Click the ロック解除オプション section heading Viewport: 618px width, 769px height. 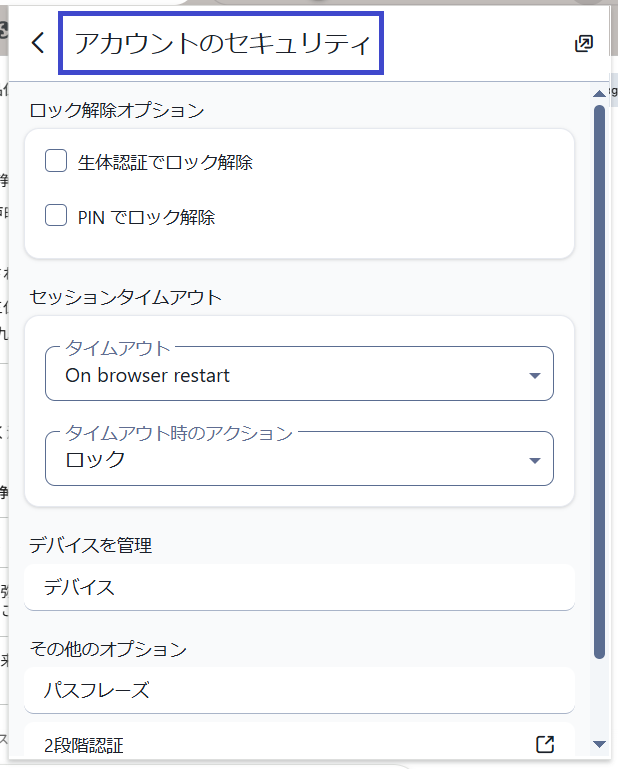117,110
